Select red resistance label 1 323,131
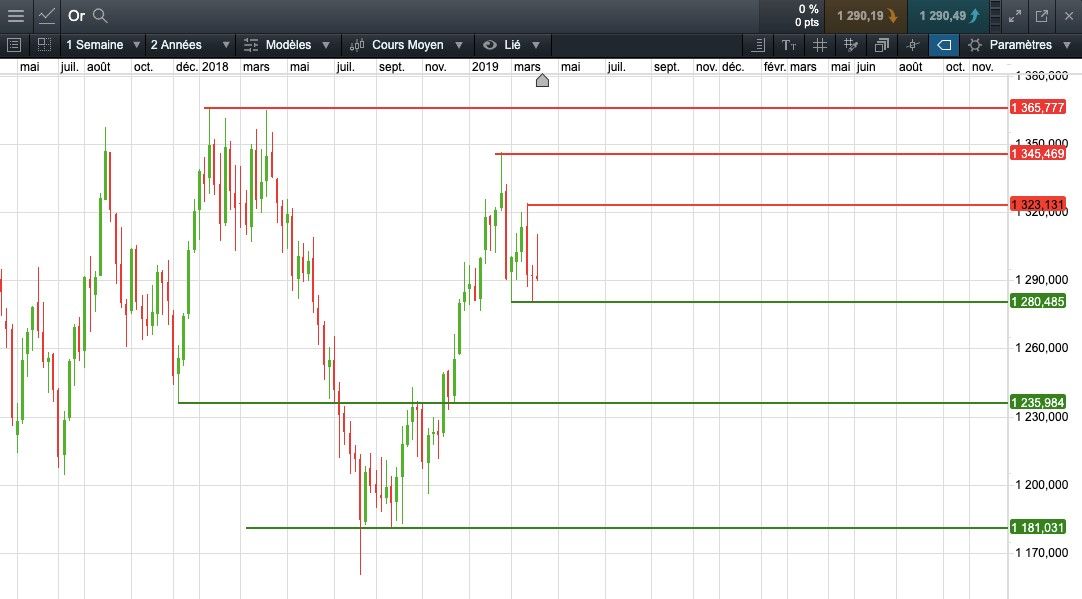Screen dimensions: 1082x599 point(1038,204)
